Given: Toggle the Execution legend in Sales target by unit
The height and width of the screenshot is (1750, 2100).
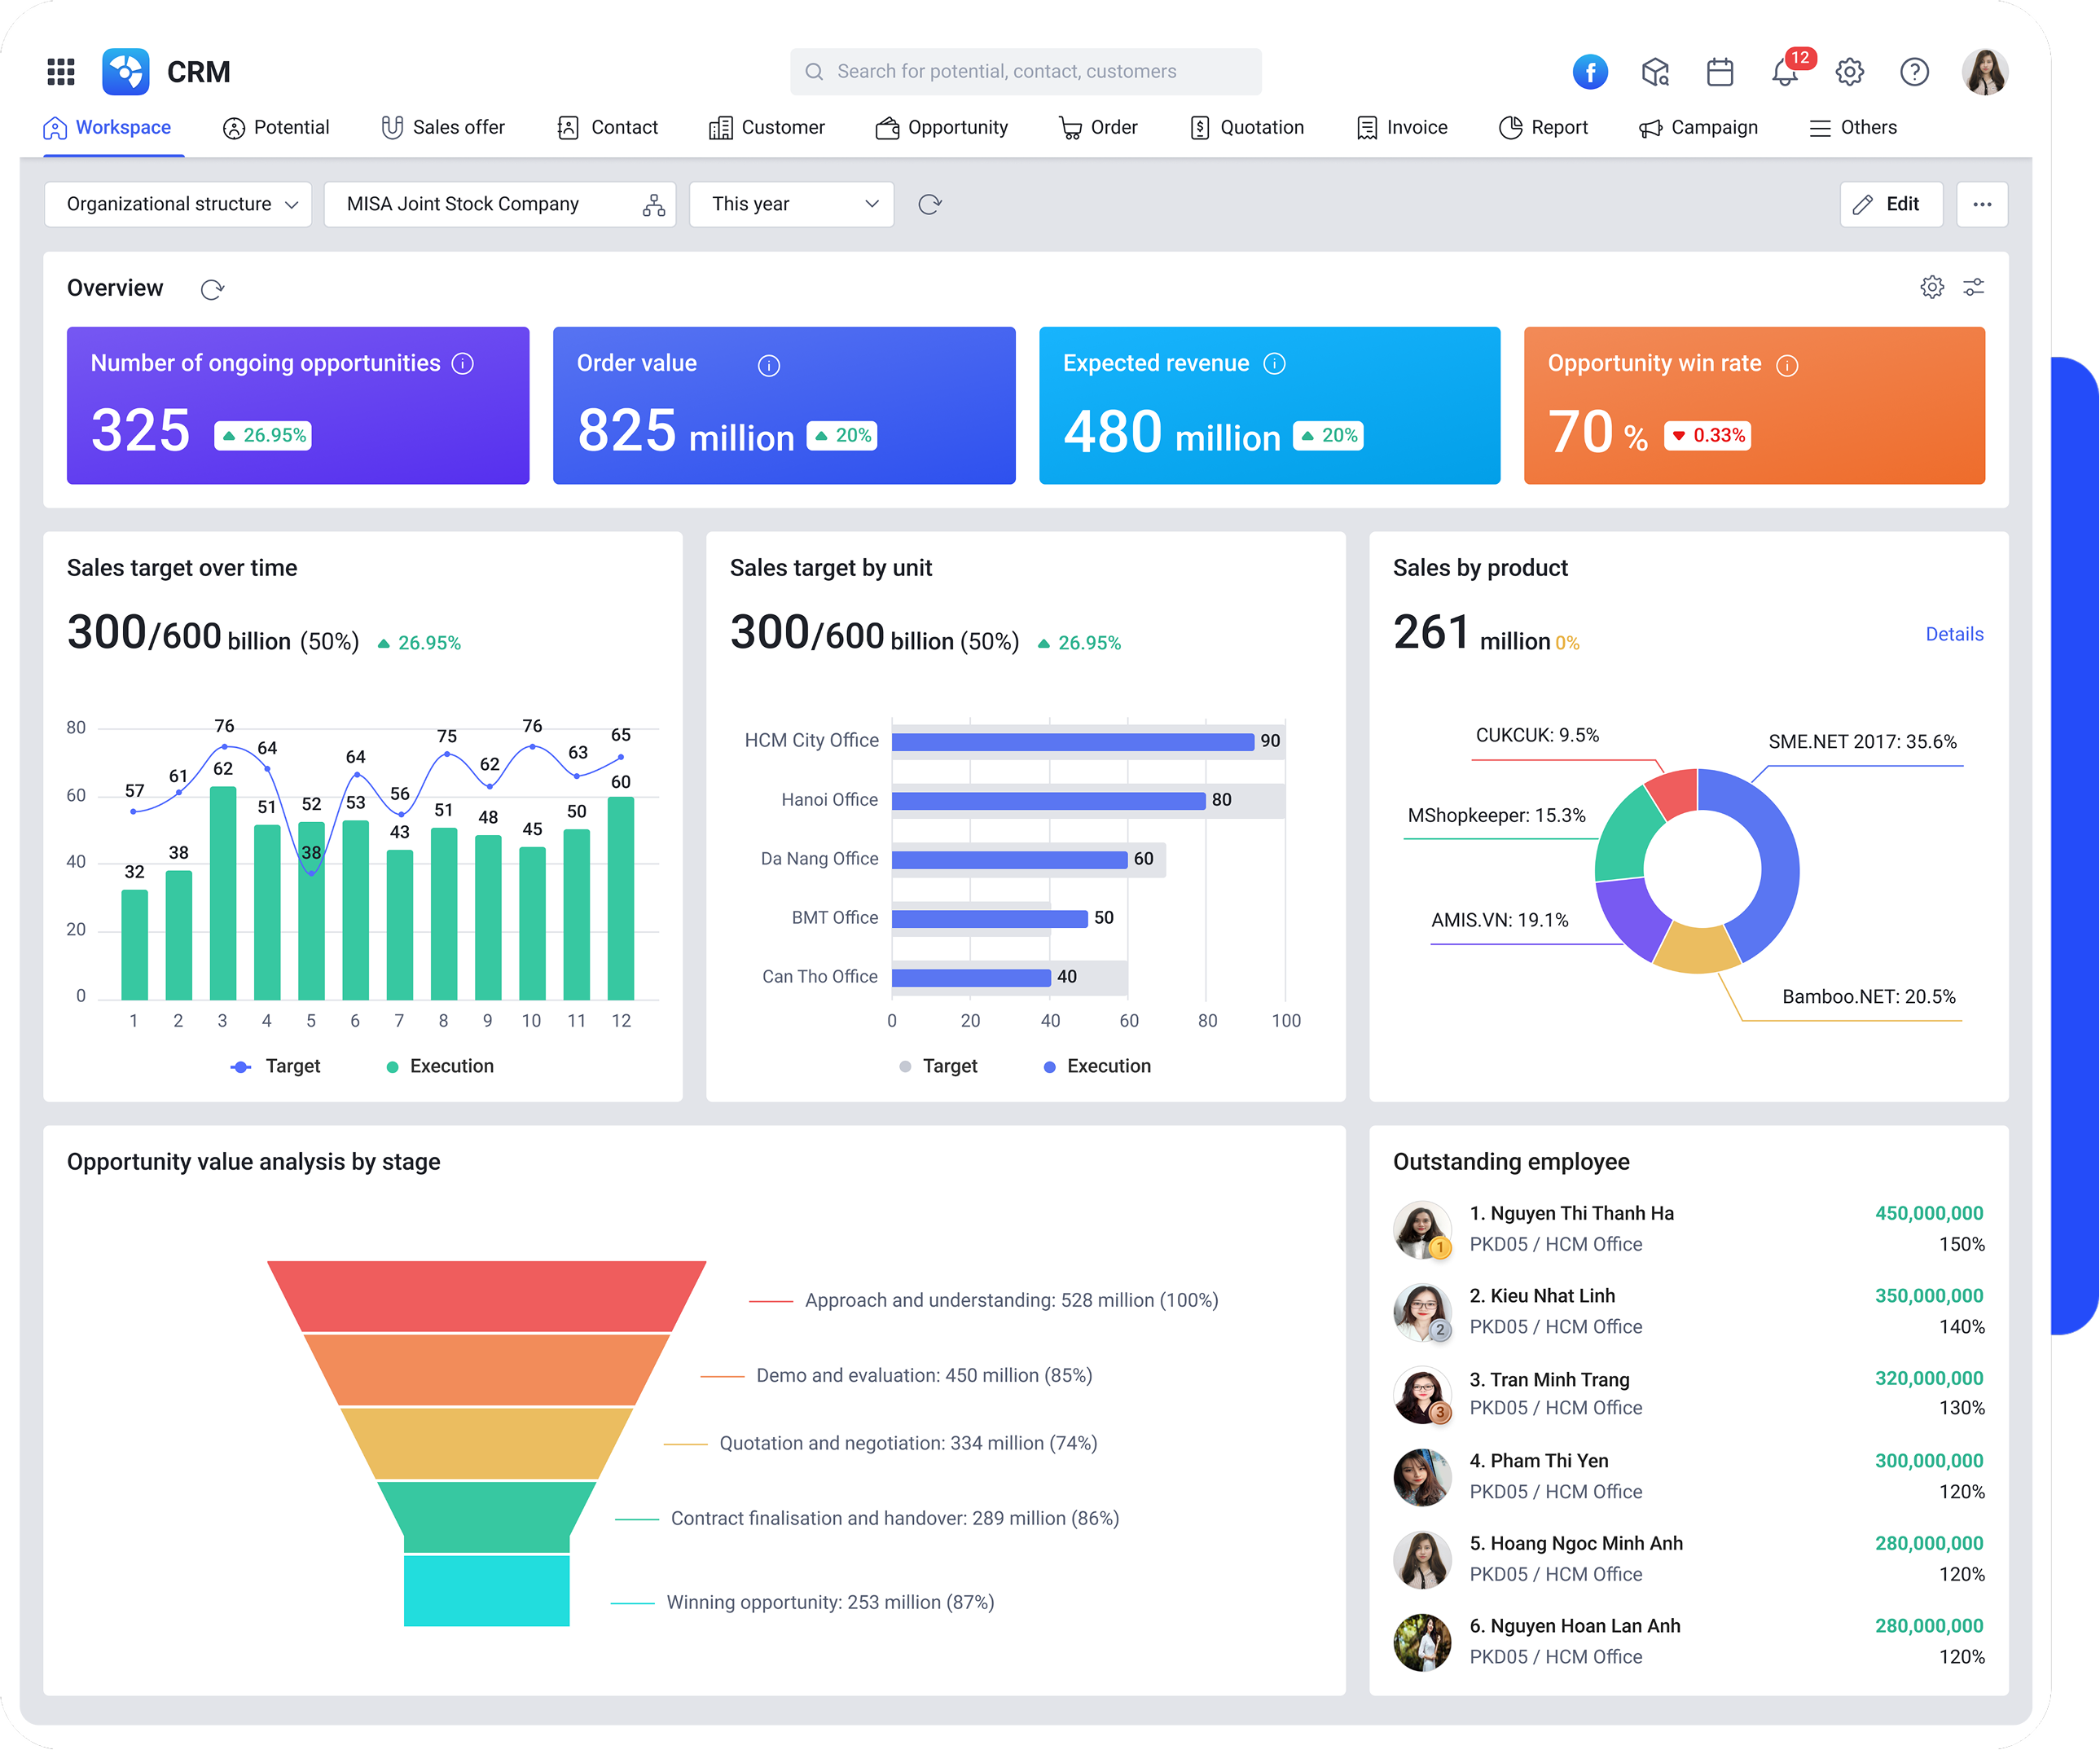Looking at the screenshot, I should click(1097, 1066).
